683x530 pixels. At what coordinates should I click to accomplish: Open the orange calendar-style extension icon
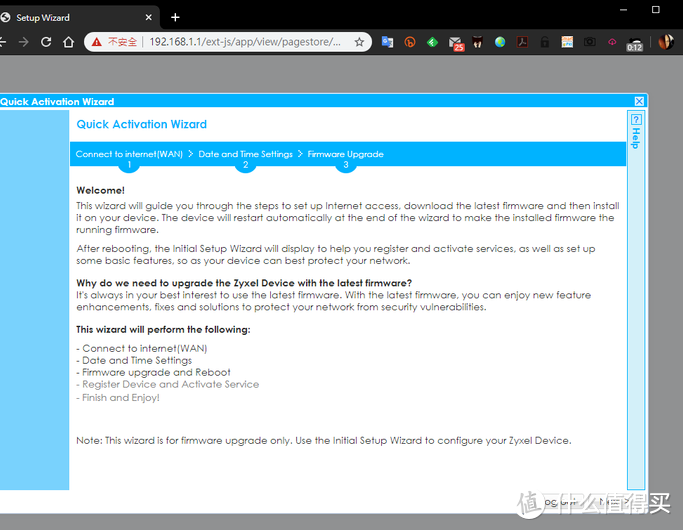tap(567, 42)
